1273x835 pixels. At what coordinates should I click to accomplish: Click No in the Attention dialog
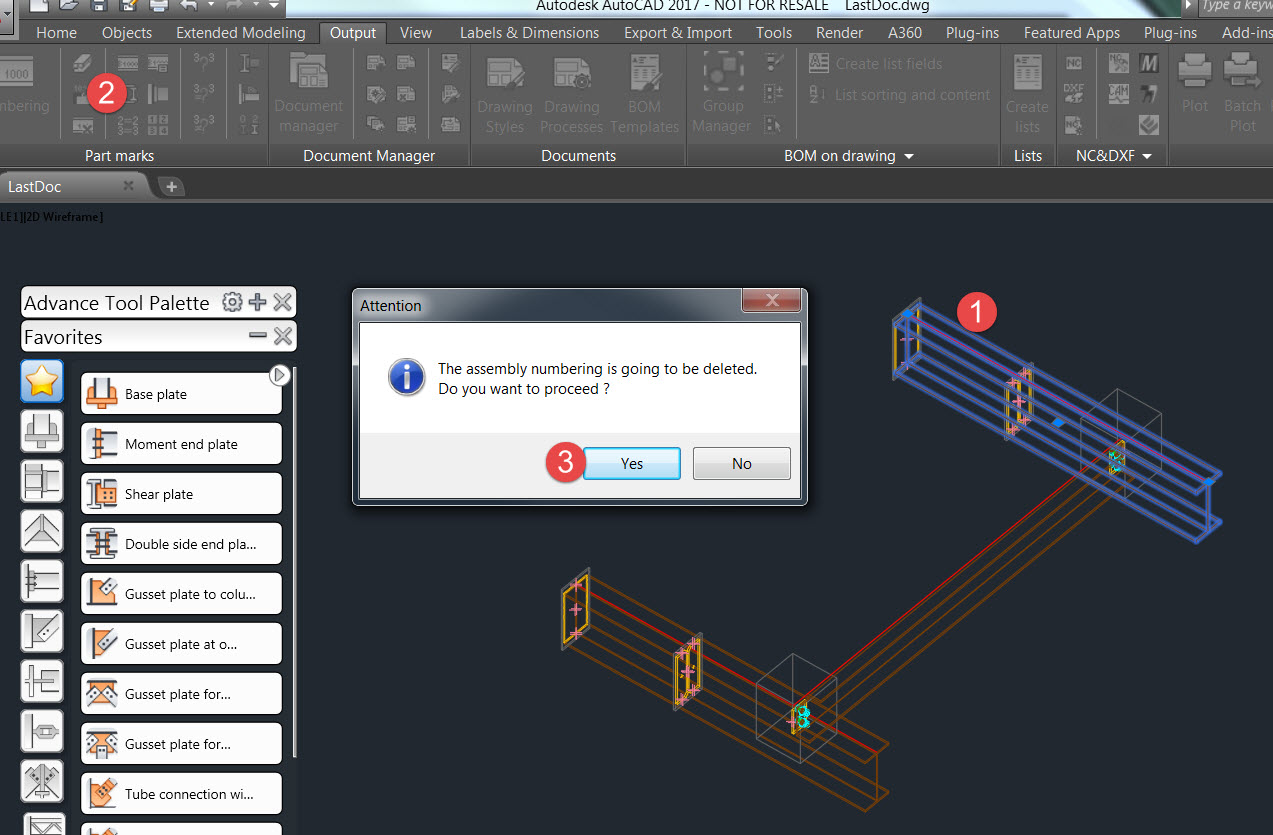741,464
